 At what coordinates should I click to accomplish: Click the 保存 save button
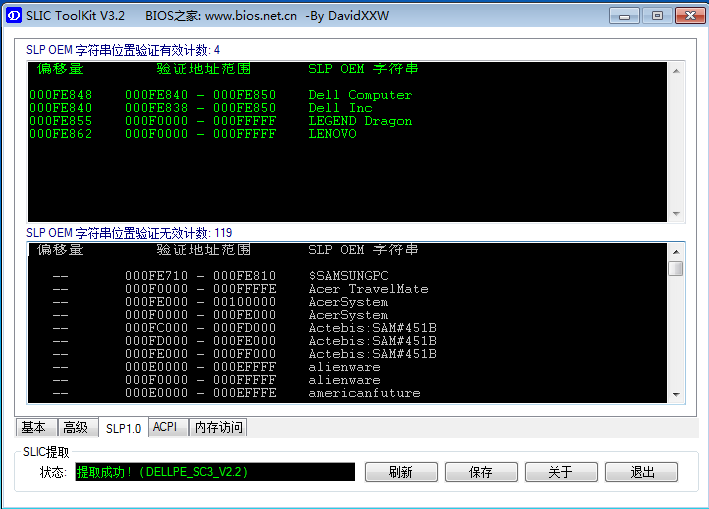[x=481, y=472]
